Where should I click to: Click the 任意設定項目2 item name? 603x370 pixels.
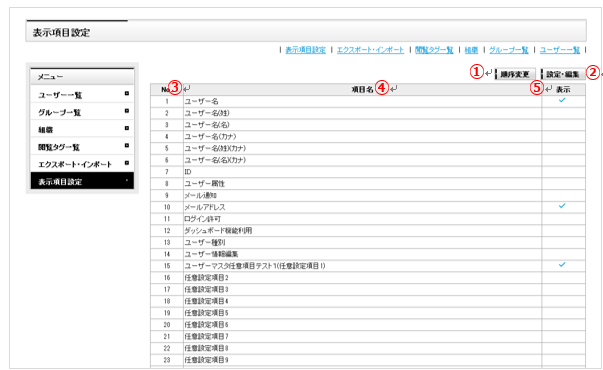tap(207, 278)
